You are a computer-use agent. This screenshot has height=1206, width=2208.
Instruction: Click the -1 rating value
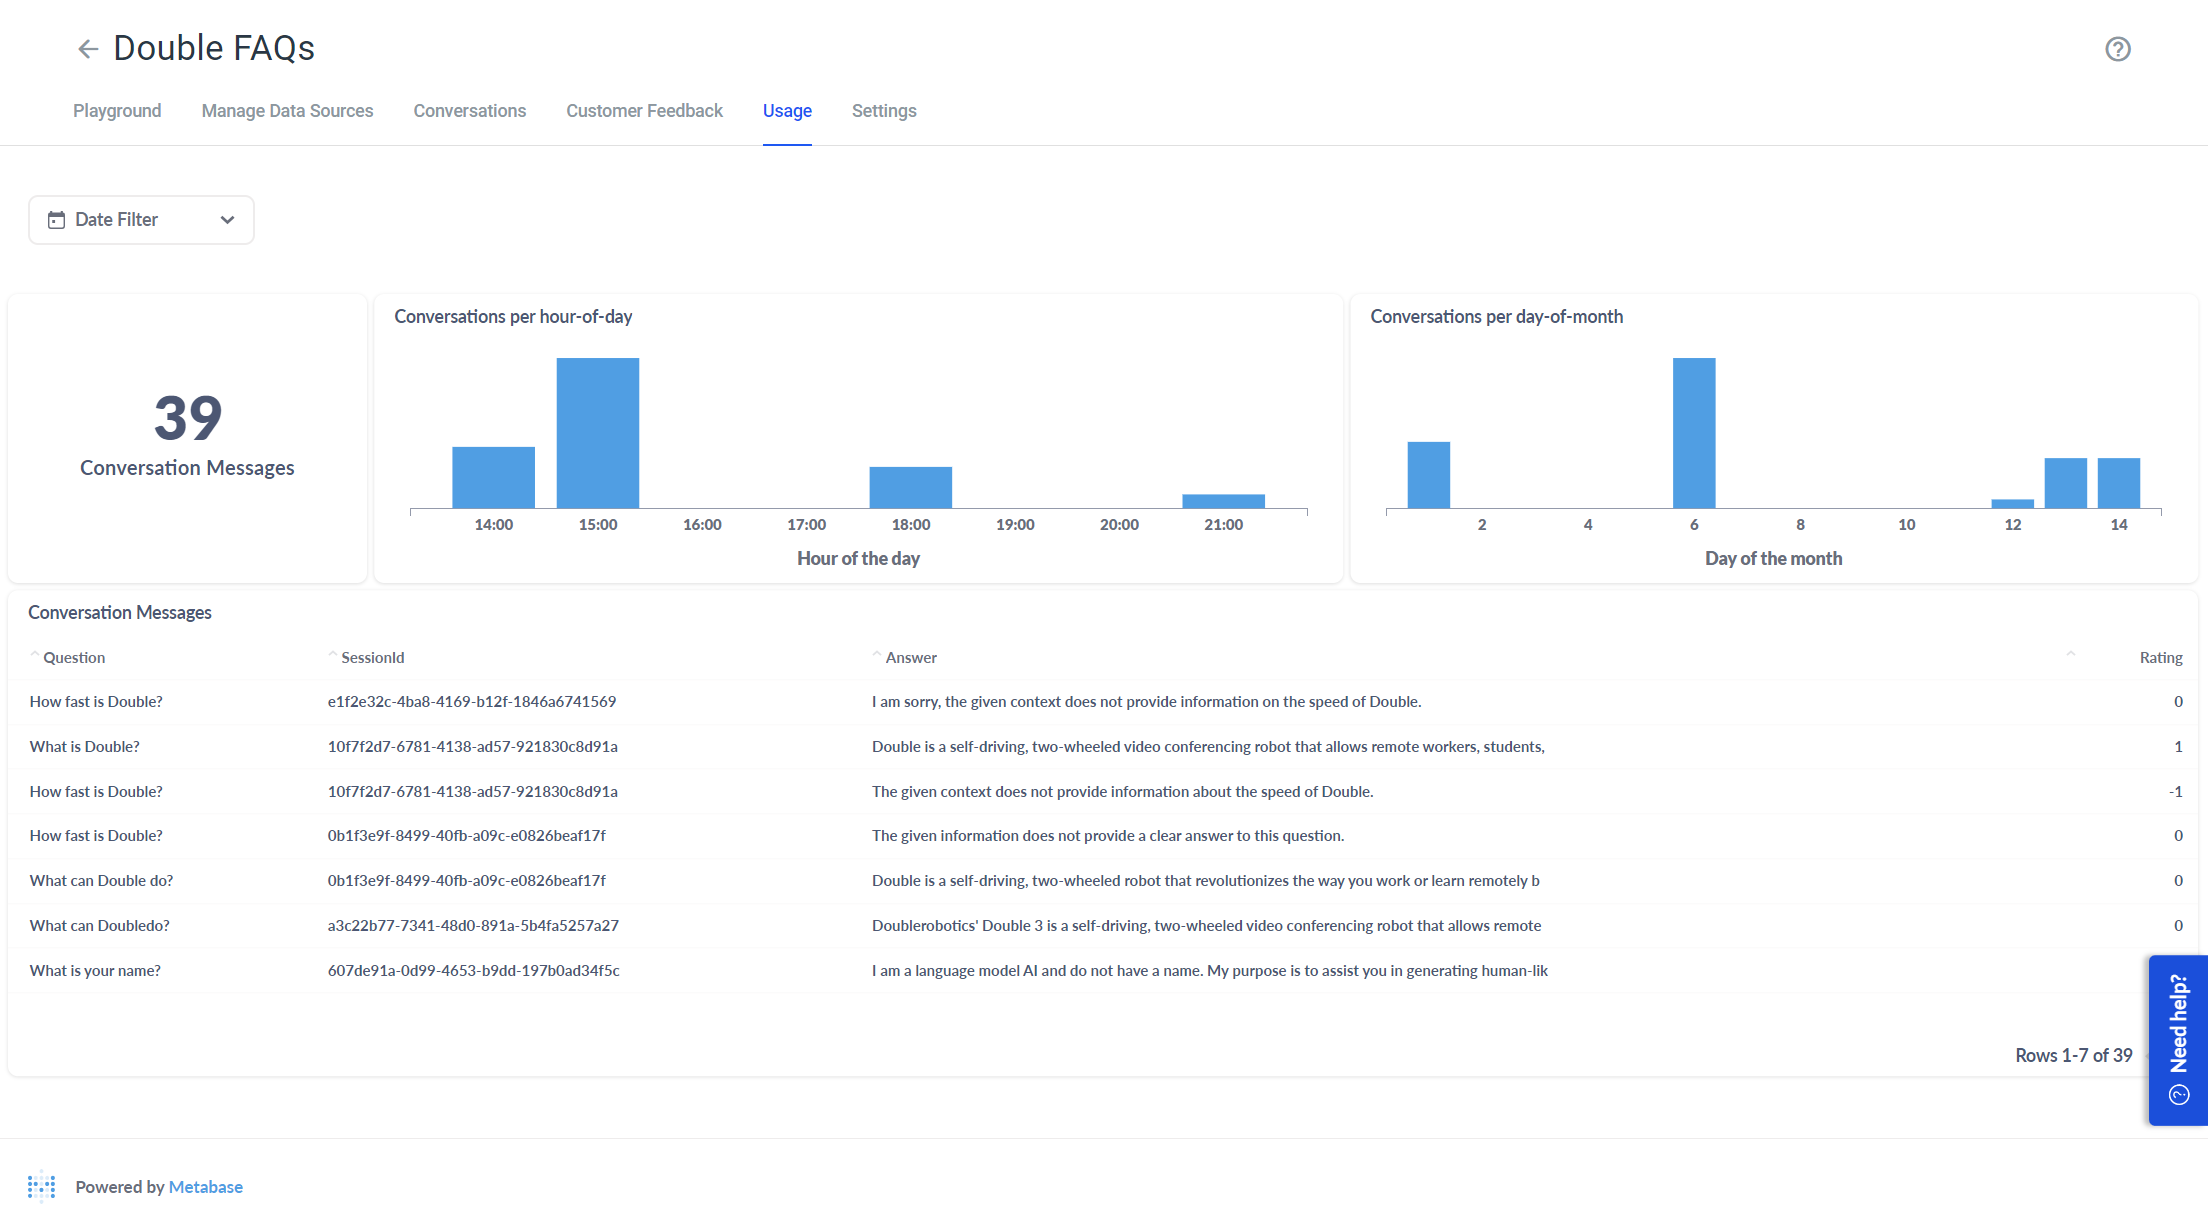(2175, 792)
